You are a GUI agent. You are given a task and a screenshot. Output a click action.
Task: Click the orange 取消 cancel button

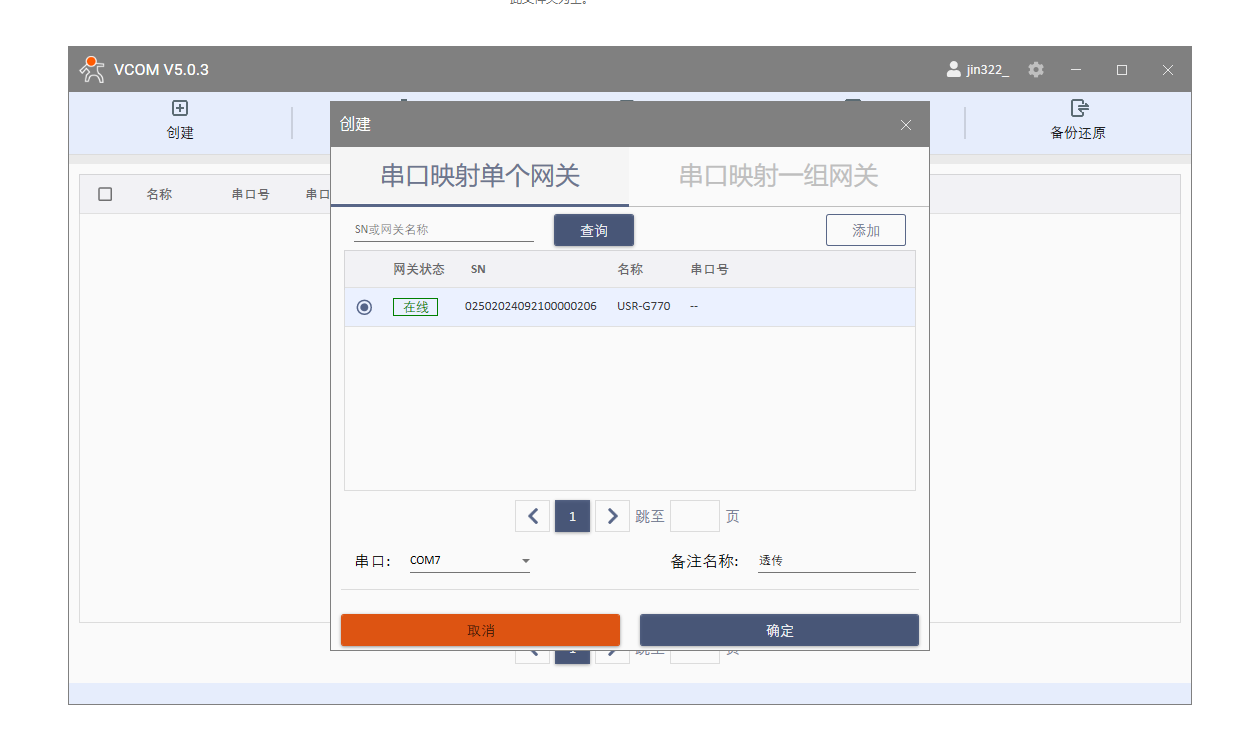coord(480,630)
